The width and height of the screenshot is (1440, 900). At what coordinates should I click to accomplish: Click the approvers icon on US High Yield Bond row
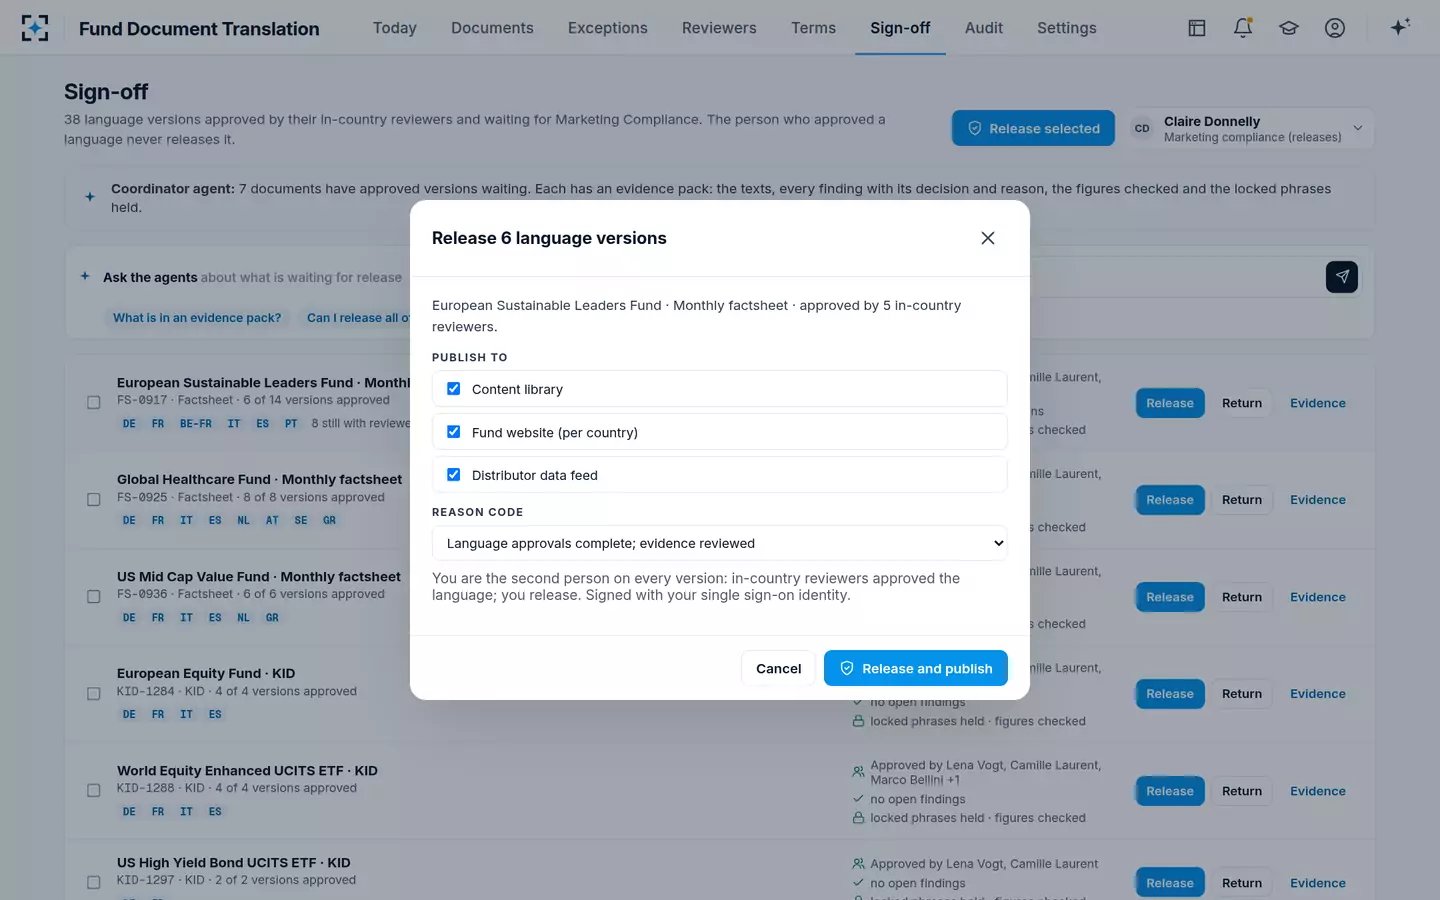coord(858,864)
